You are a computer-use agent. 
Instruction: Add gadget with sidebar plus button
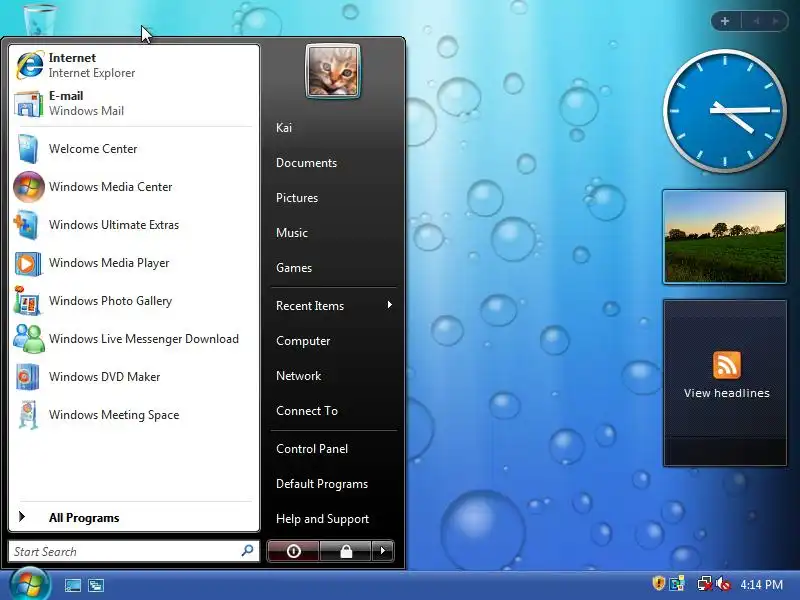pyautogui.click(x=725, y=21)
